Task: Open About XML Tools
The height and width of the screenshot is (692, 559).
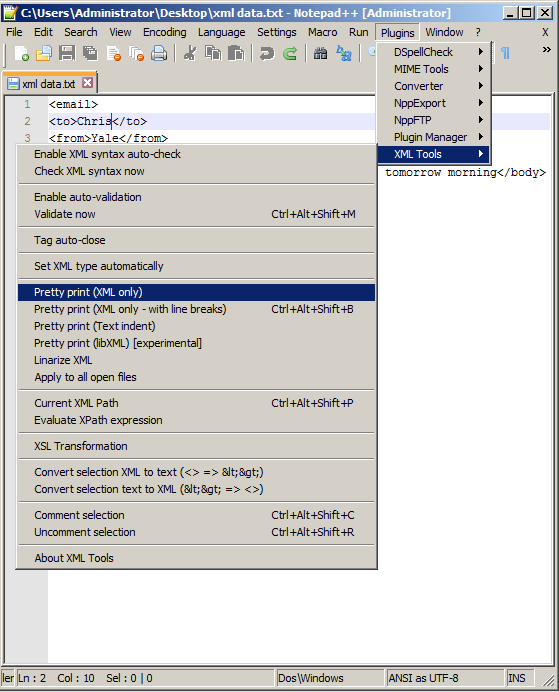Action: click(196, 558)
